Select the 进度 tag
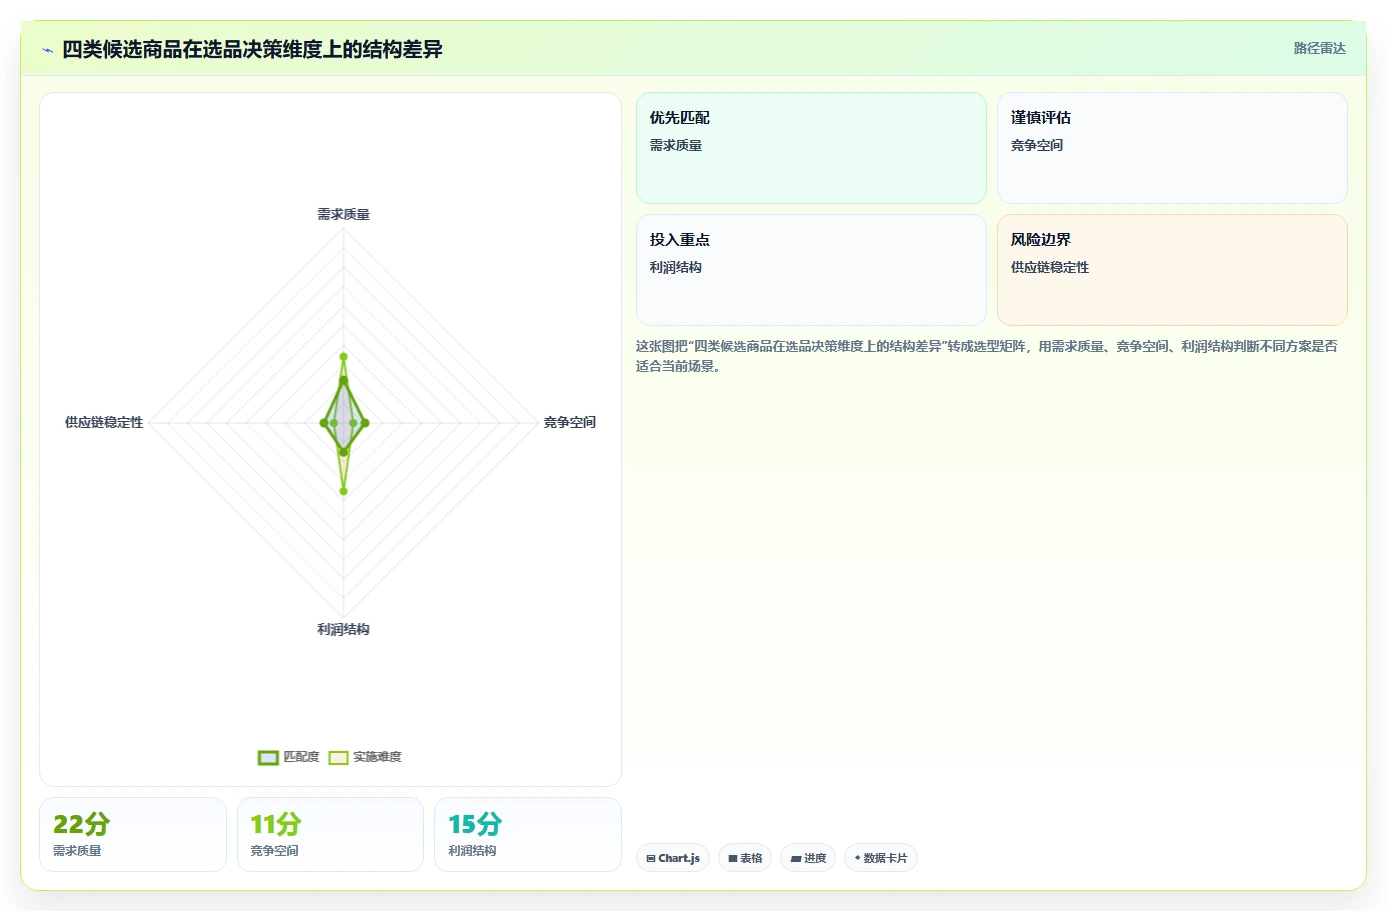Viewport: 1387px width, 911px height. (x=808, y=858)
